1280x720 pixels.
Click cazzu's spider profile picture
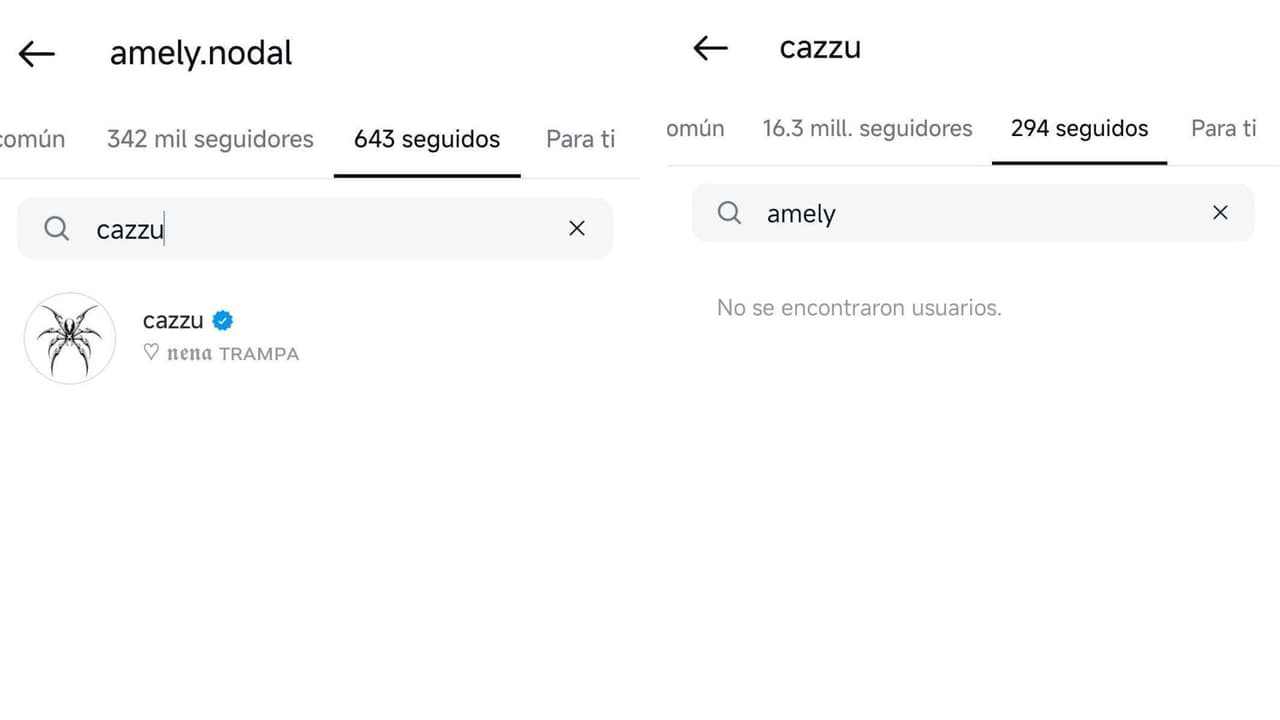pyautogui.click(x=69, y=337)
